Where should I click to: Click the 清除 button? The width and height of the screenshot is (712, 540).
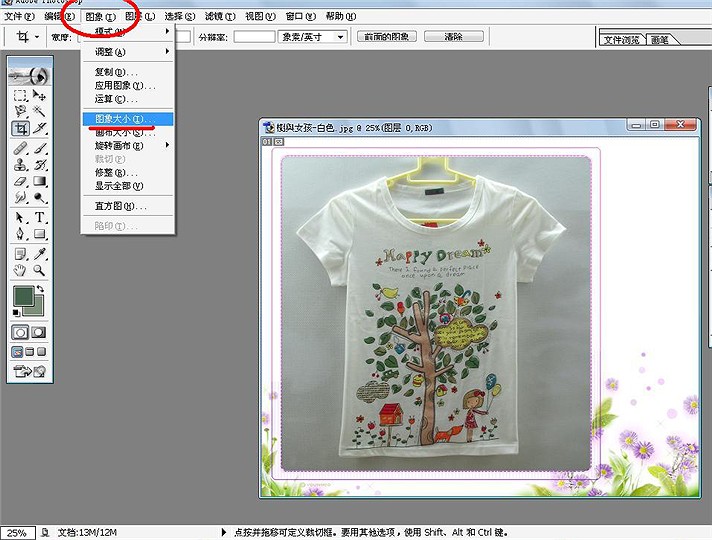coord(454,36)
